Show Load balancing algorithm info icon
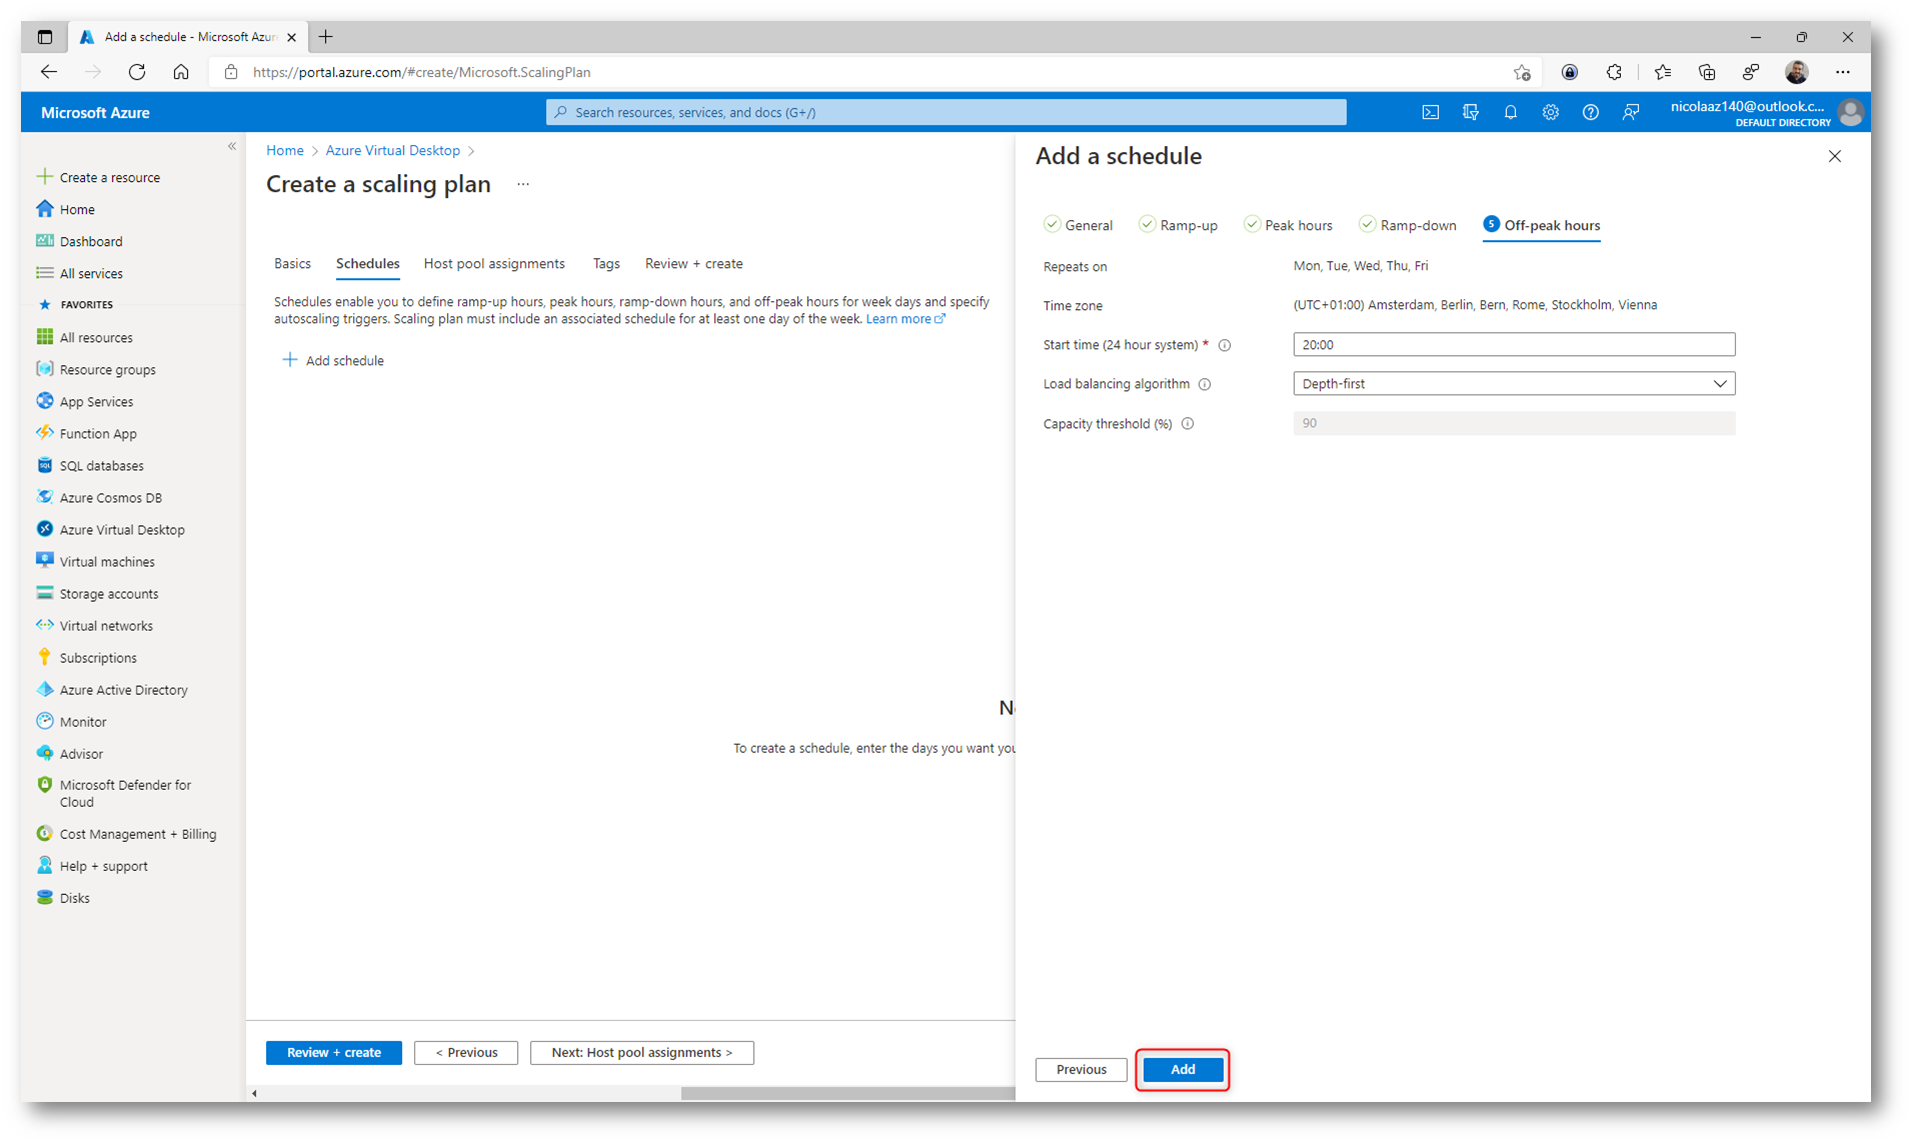This screenshot has width=1913, height=1144. pyautogui.click(x=1205, y=384)
